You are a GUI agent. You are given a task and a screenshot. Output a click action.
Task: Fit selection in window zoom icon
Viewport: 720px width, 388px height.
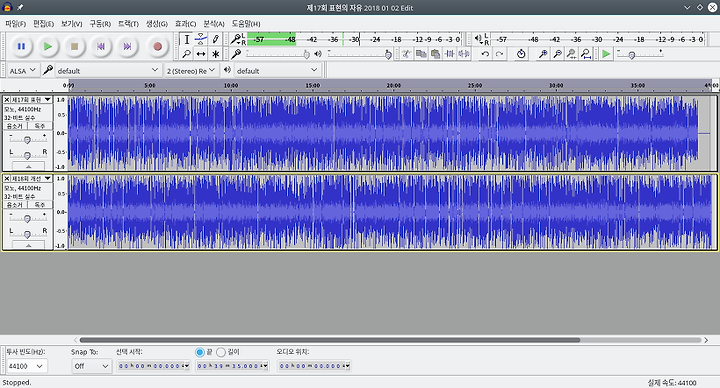pyautogui.click(x=571, y=54)
